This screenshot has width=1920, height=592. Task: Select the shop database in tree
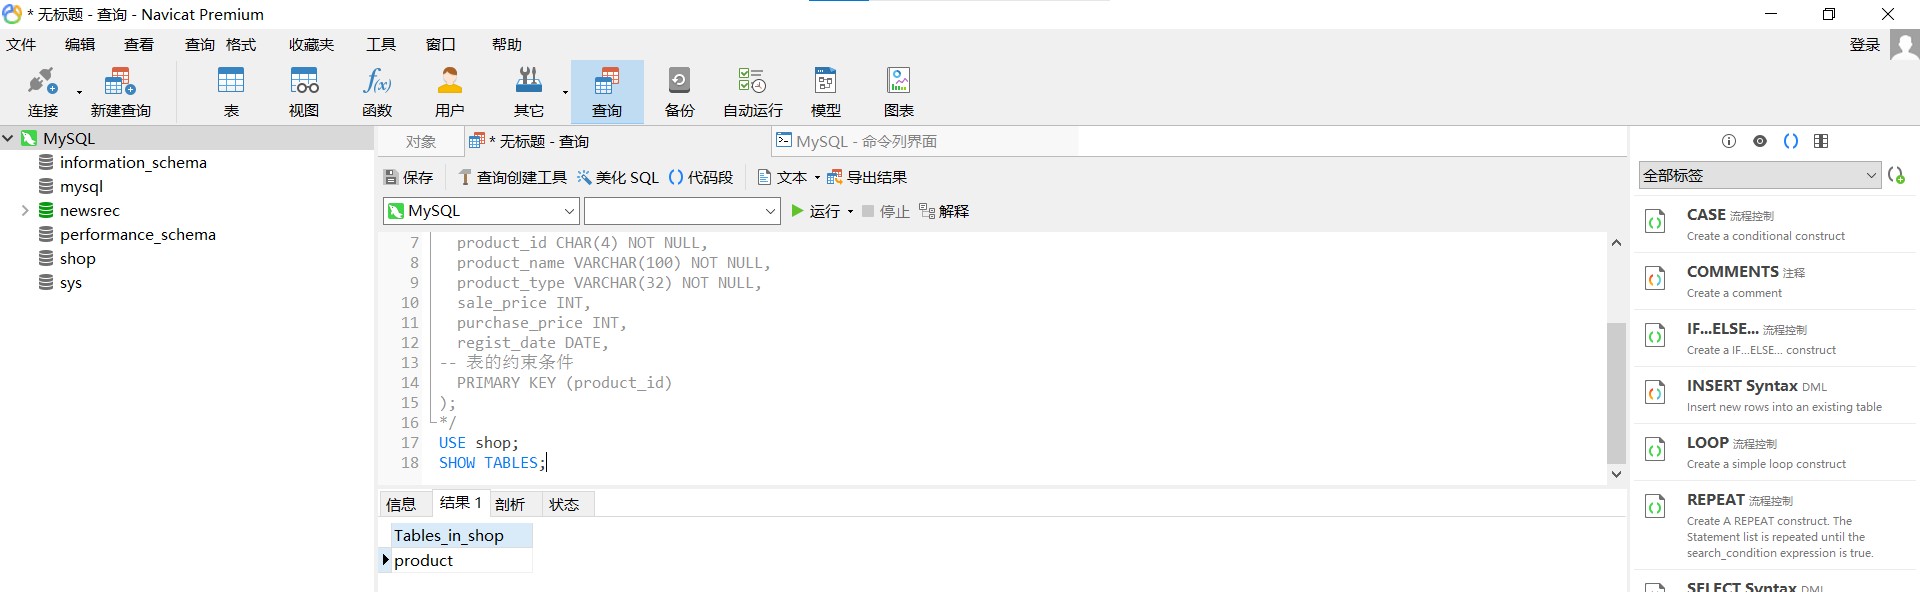pyautogui.click(x=77, y=258)
